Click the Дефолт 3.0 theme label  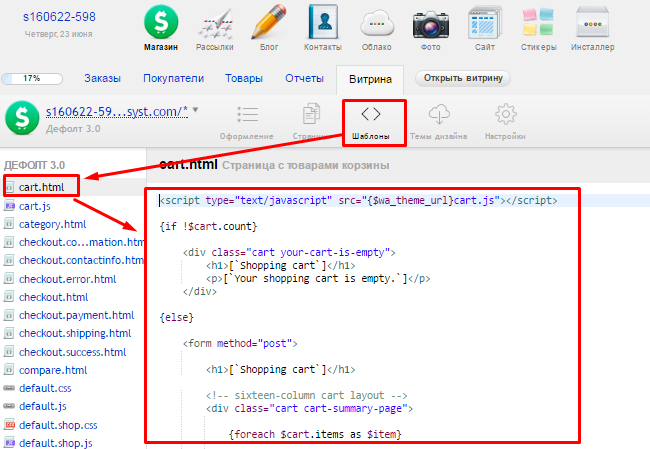coord(73,129)
